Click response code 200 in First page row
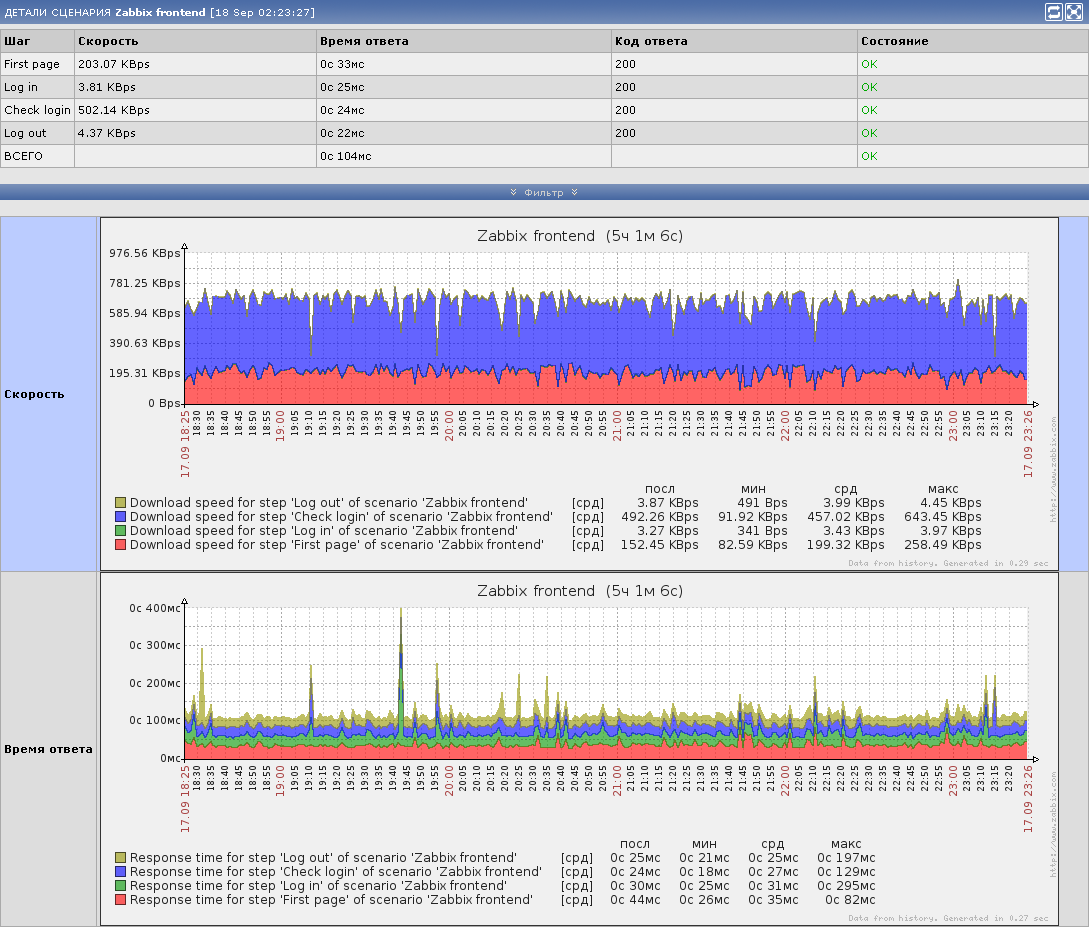1089x927 pixels. 625,64
